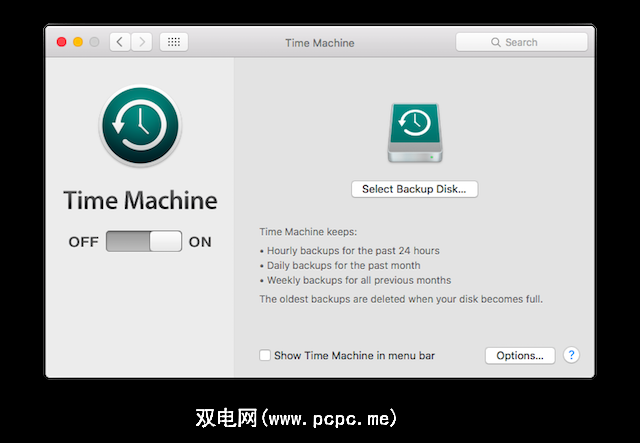
Task: Click the window title Time Machine
Action: click(x=320, y=43)
